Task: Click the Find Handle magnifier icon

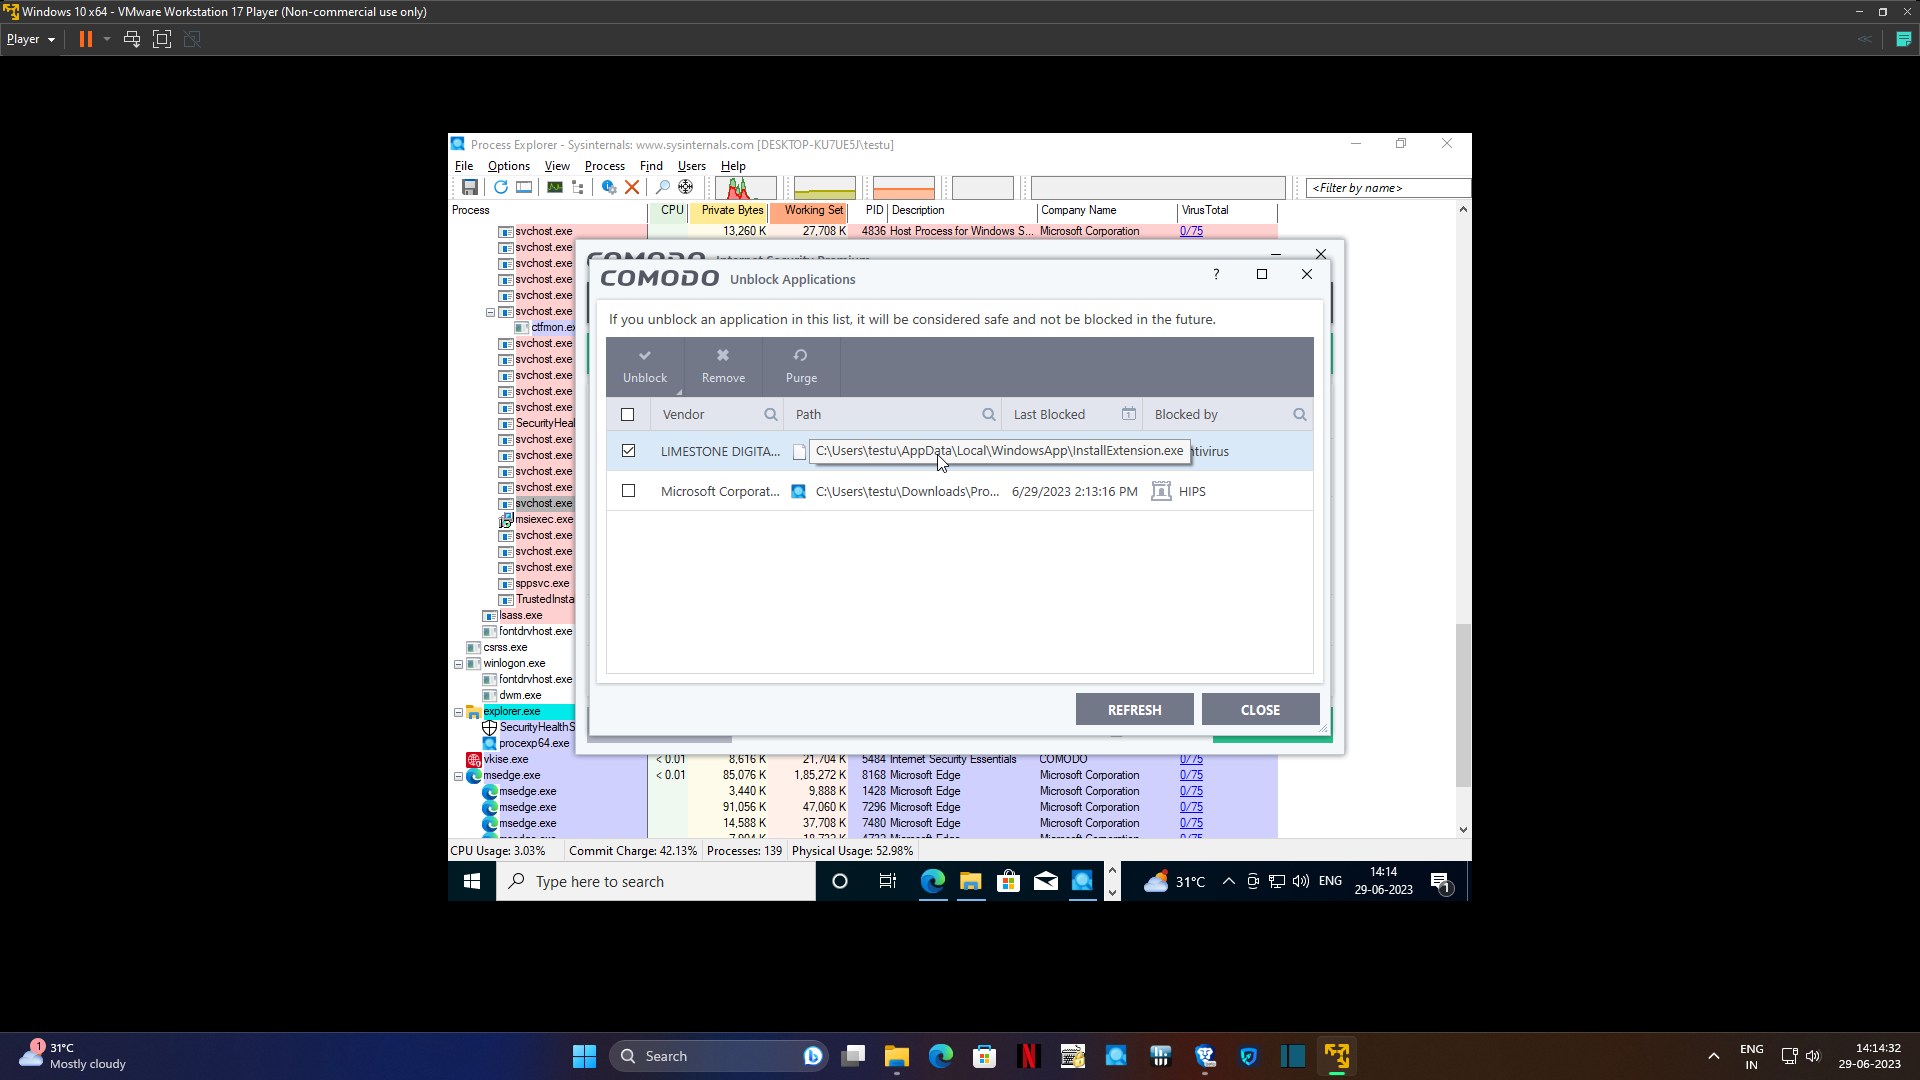Action: (x=662, y=187)
